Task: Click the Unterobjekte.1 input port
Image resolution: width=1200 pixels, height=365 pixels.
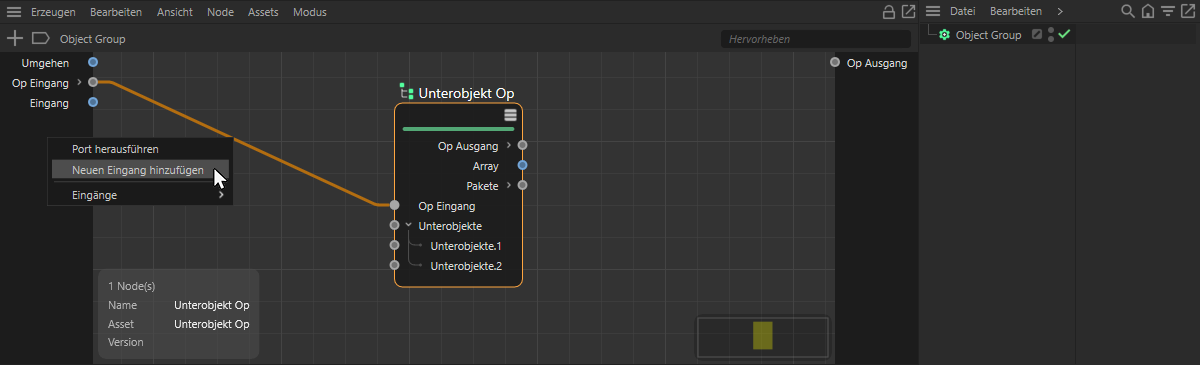Action: pyautogui.click(x=394, y=245)
